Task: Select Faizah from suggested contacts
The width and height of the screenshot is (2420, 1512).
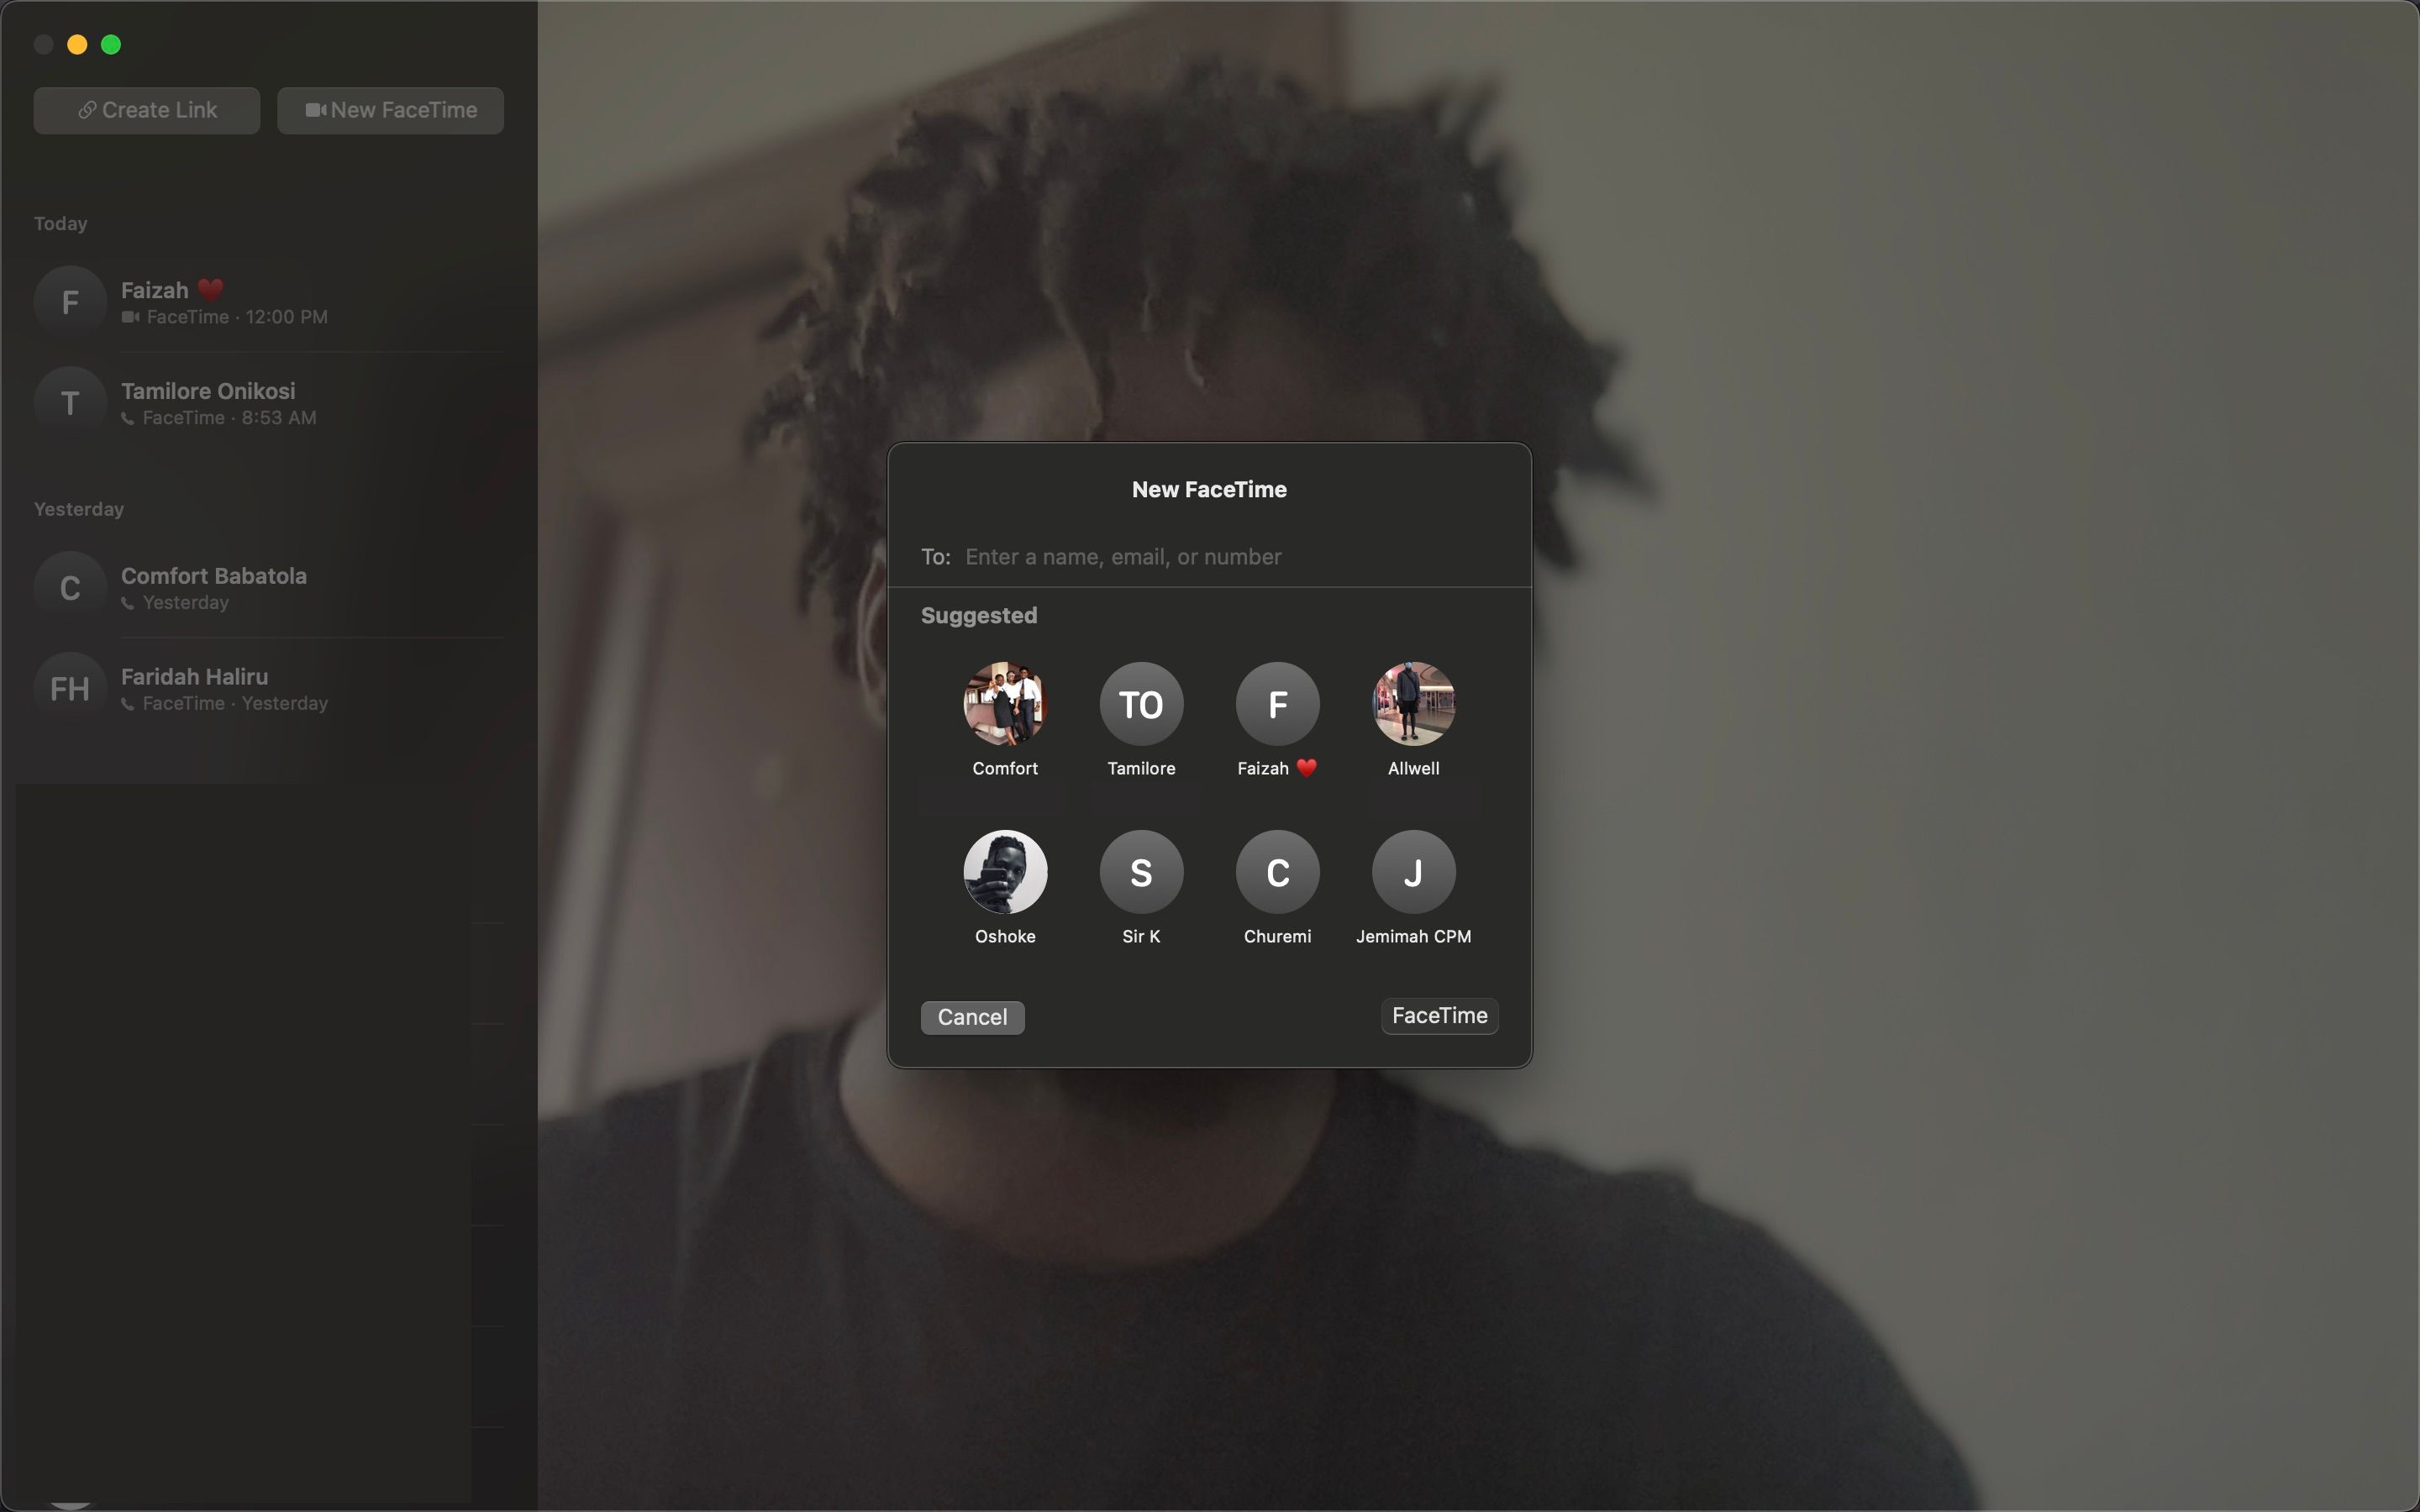Action: point(1276,704)
